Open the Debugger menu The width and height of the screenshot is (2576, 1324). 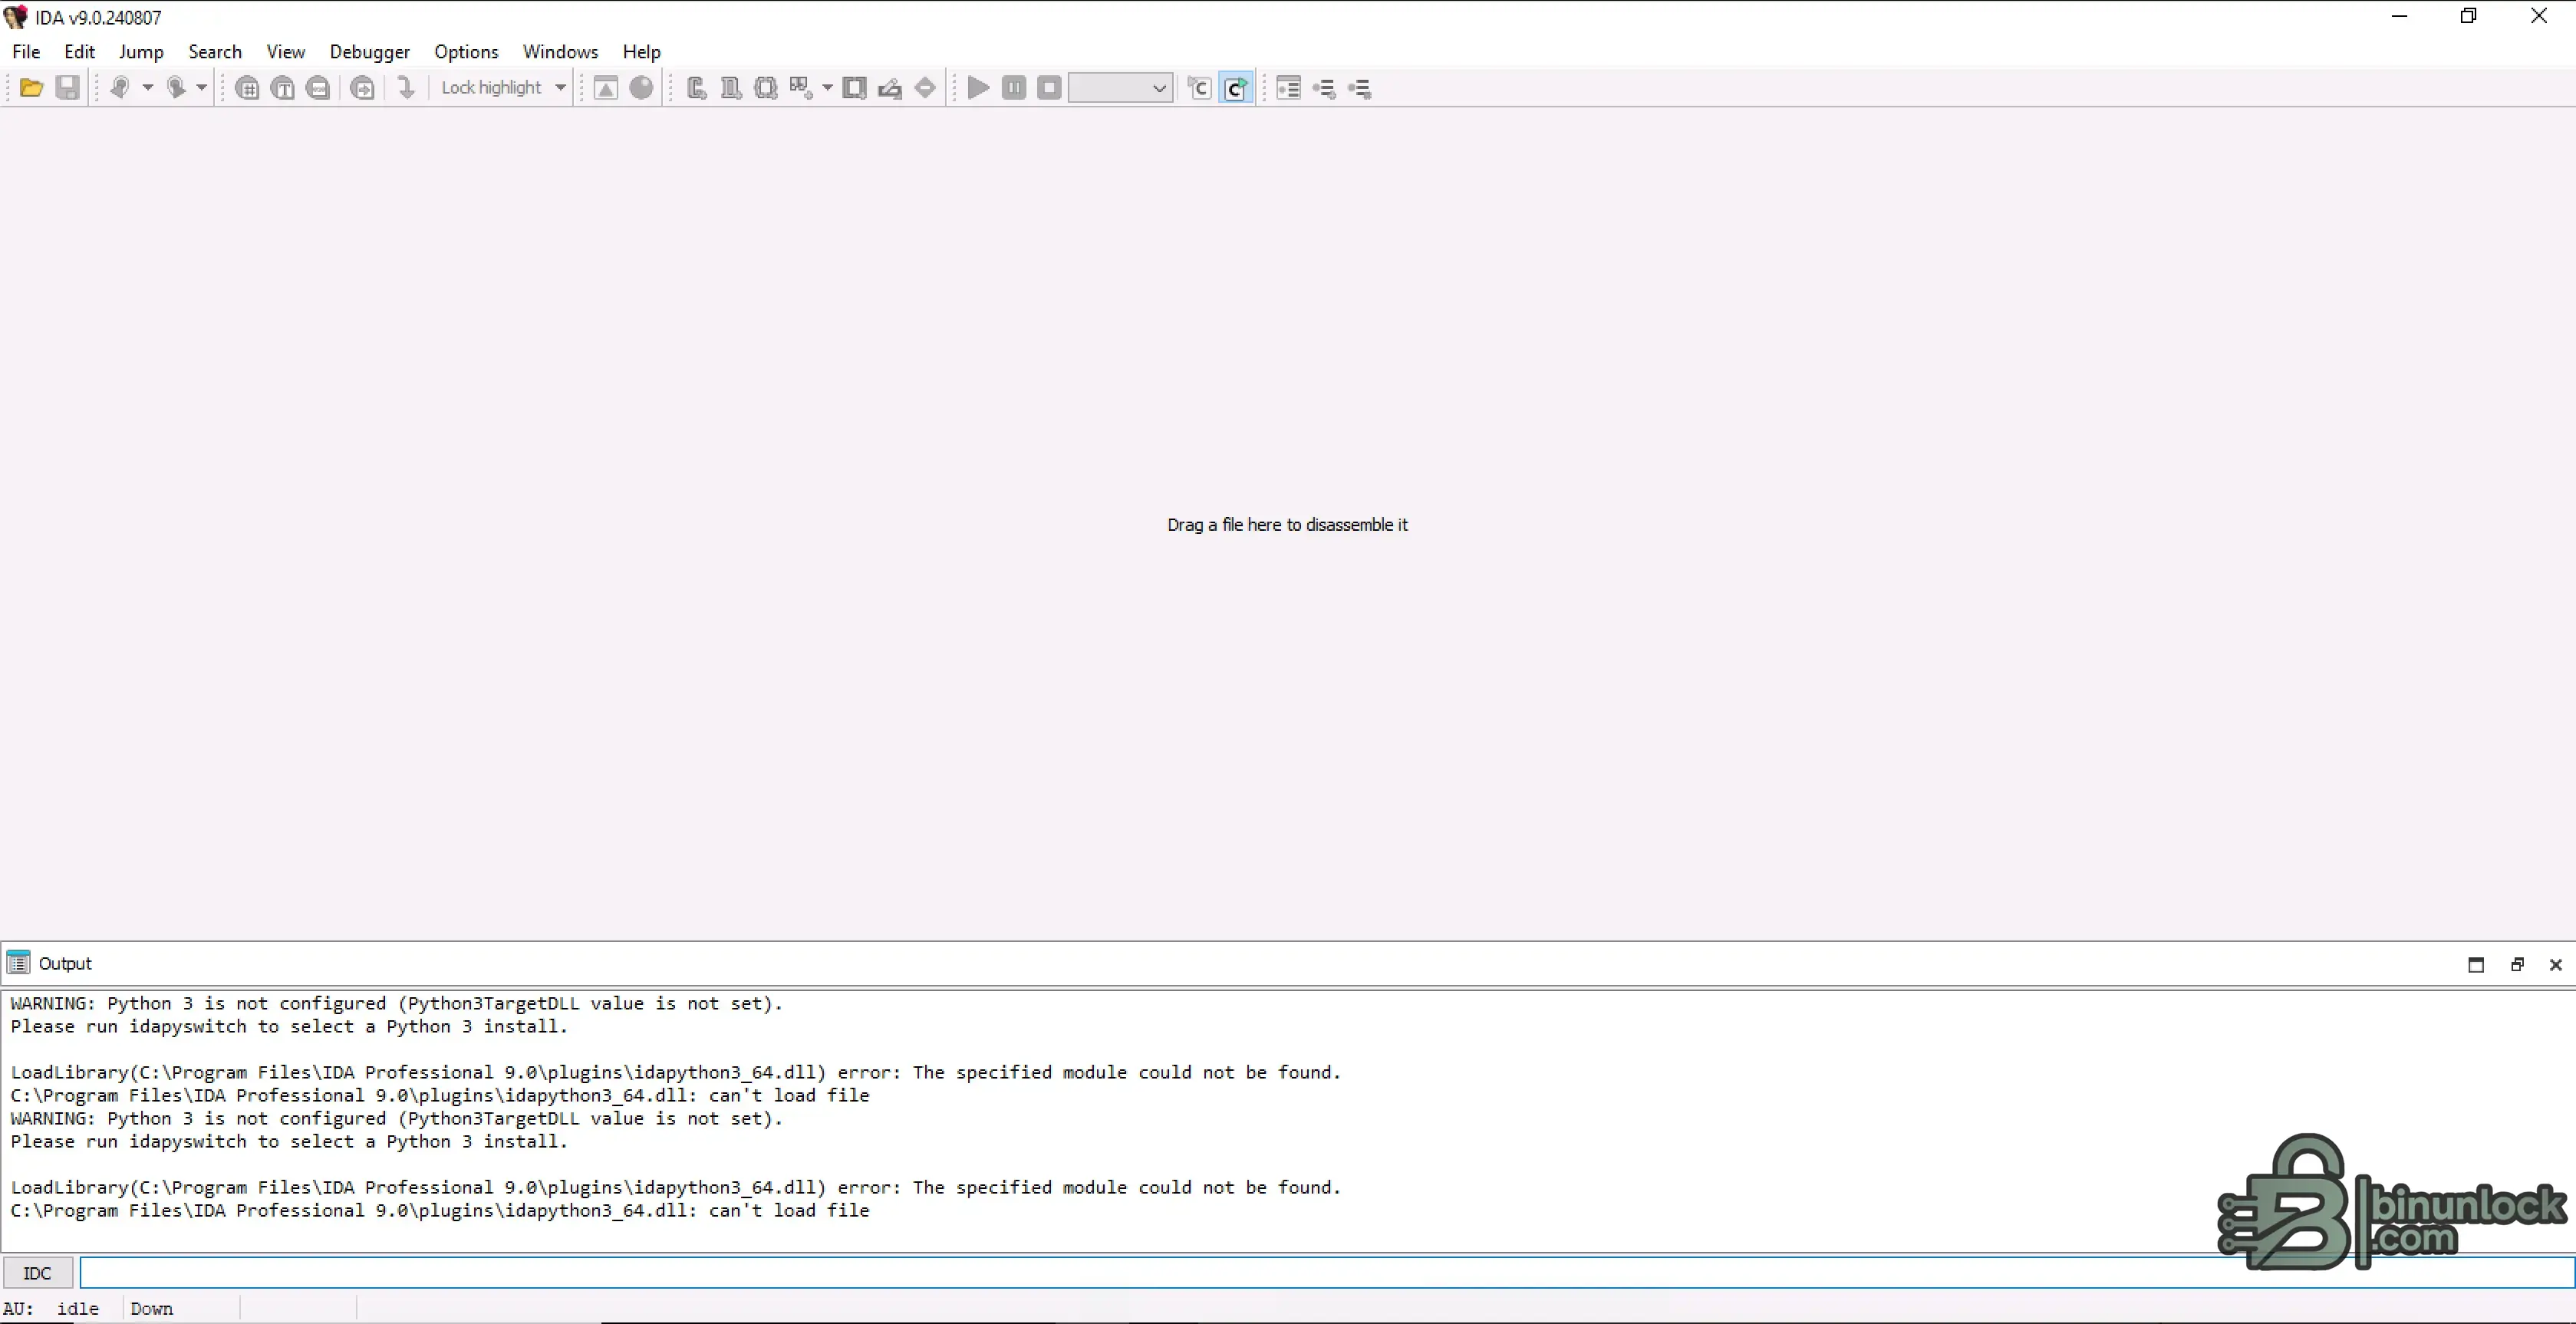coord(369,51)
